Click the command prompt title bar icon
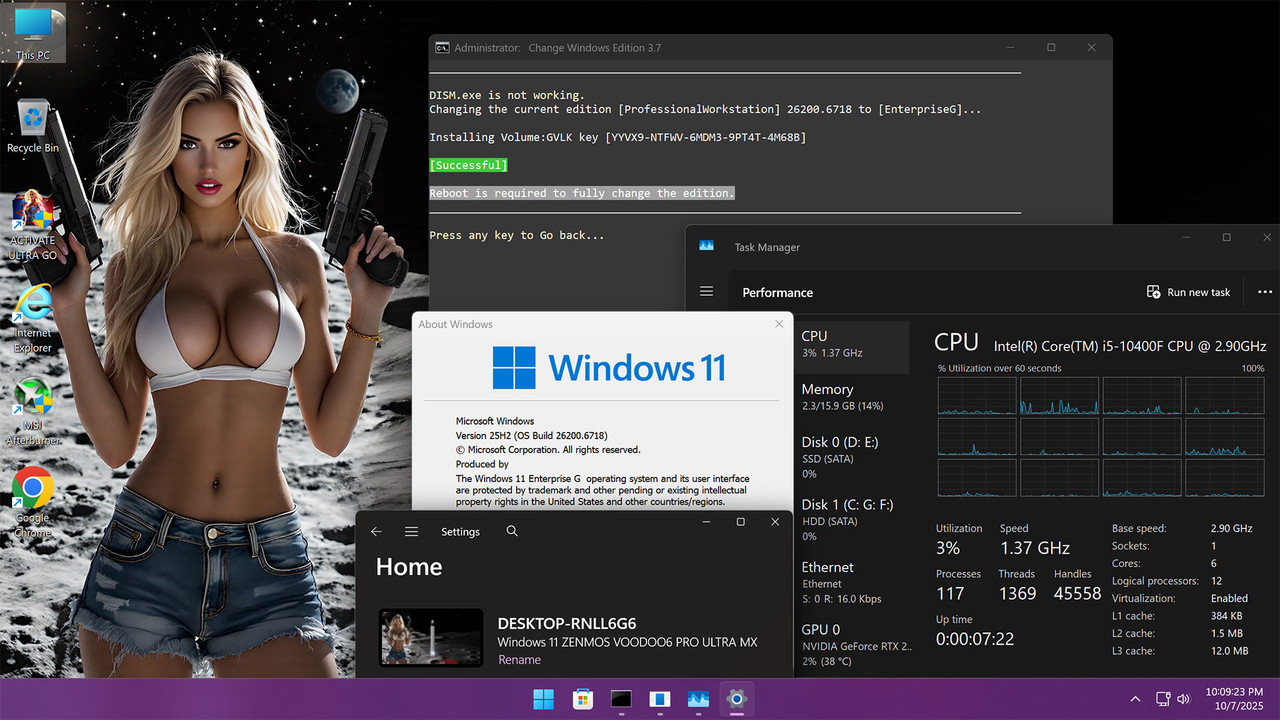The image size is (1280, 720). 442,47
